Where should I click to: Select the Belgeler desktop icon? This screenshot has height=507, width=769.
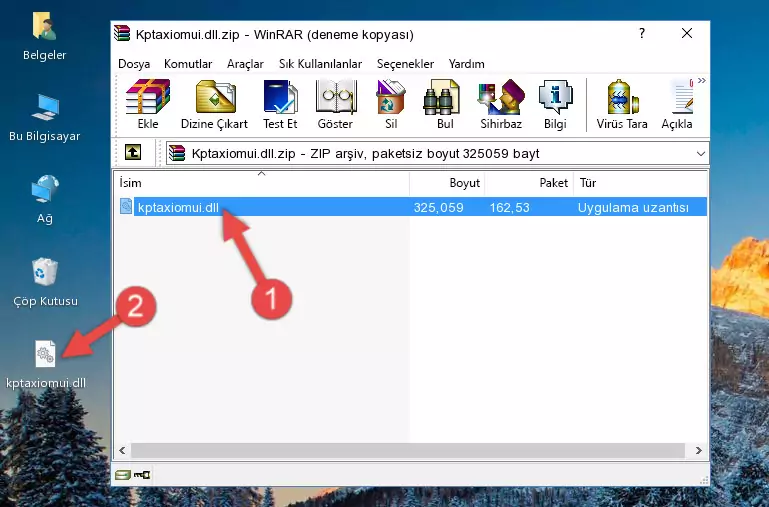click(x=45, y=36)
